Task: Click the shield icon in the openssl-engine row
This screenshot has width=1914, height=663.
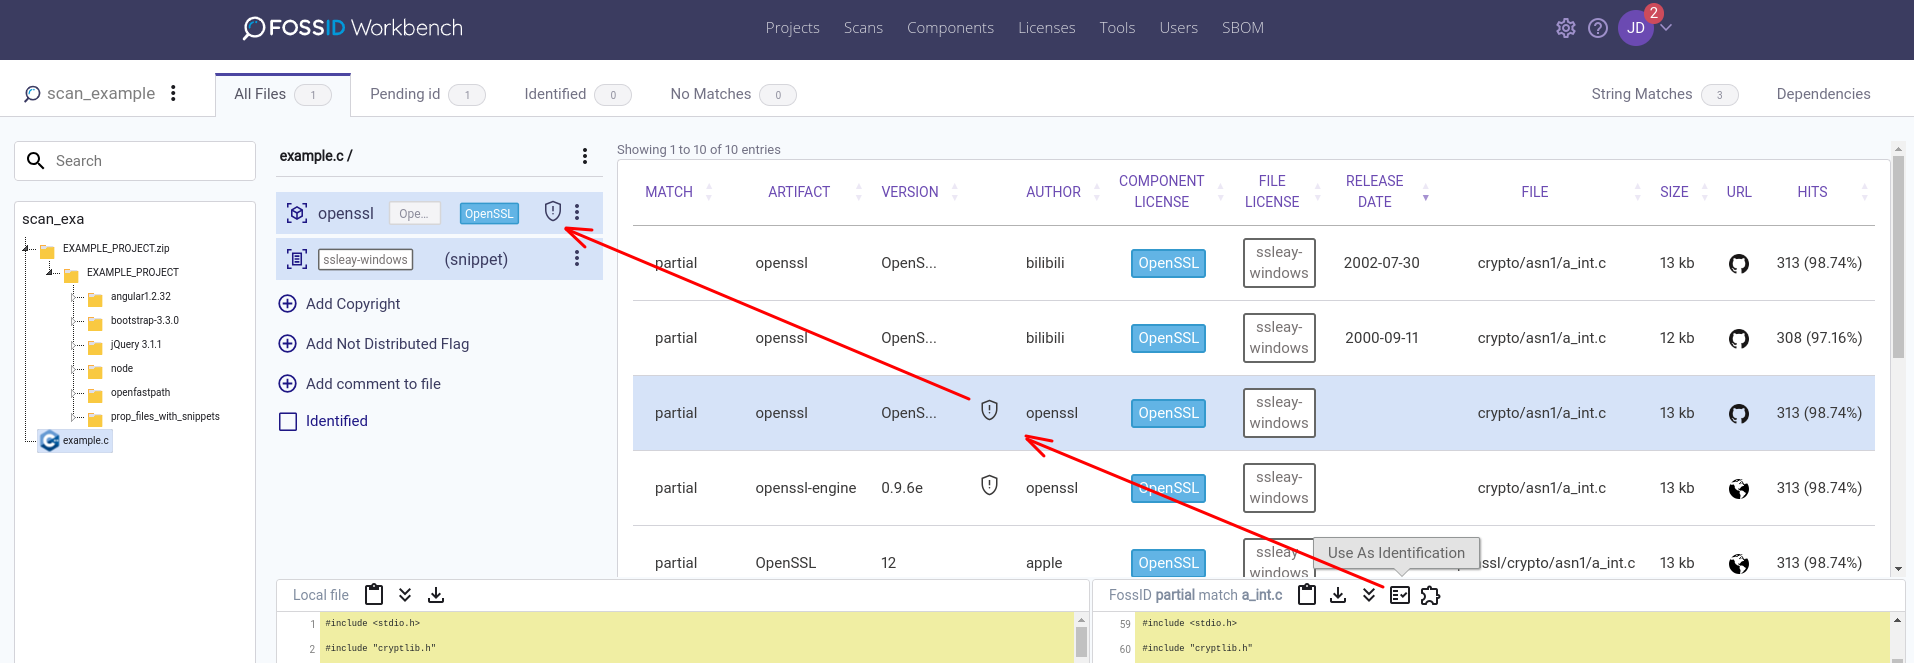Action: coord(989,485)
